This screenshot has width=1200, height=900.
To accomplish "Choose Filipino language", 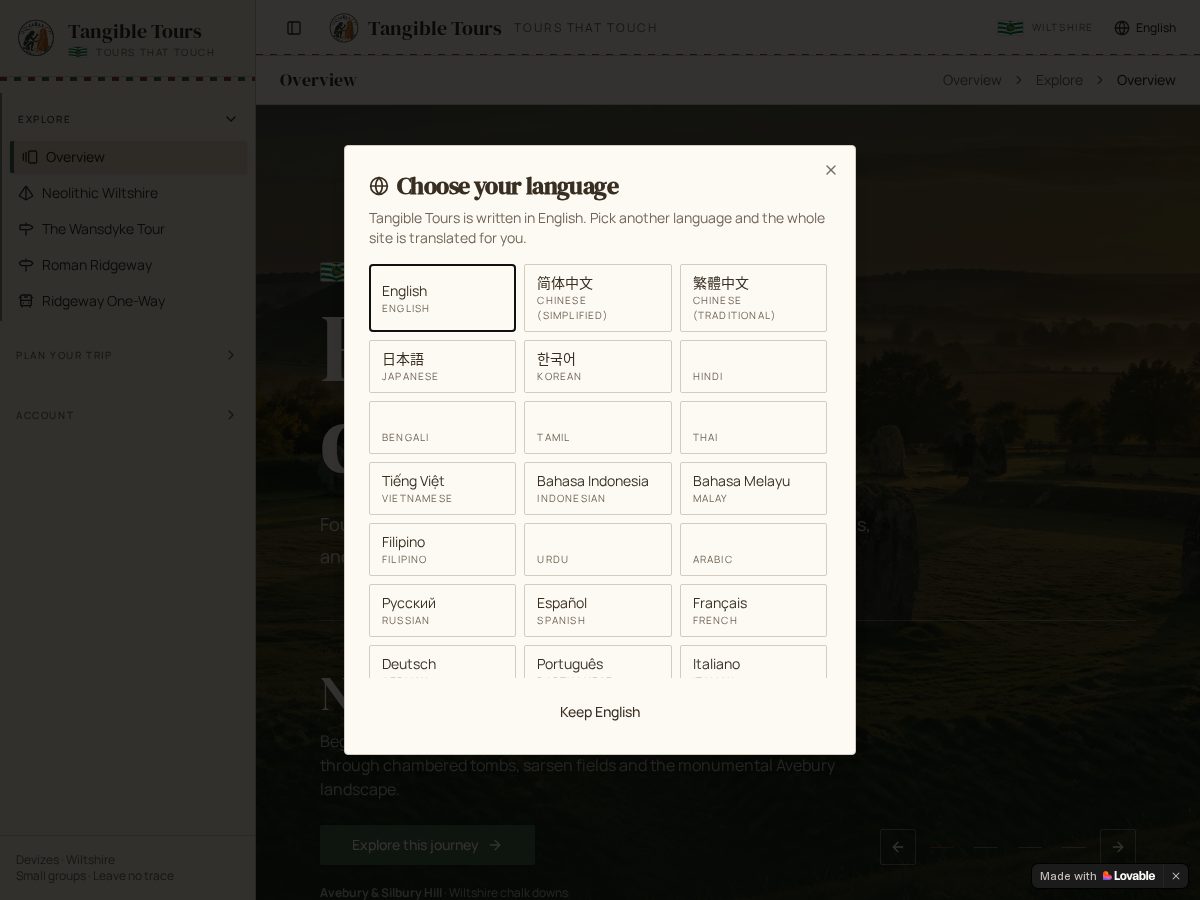I will click(x=442, y=549).
